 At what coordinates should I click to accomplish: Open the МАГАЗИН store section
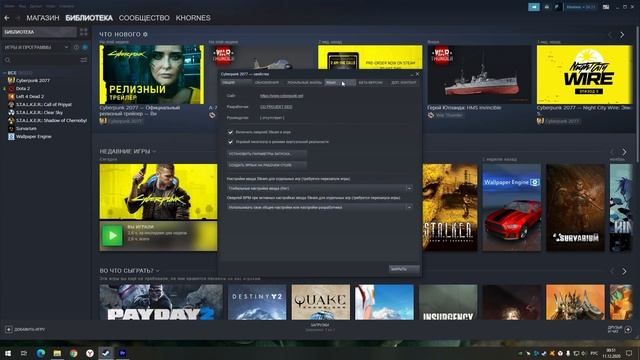coord(43,18)
